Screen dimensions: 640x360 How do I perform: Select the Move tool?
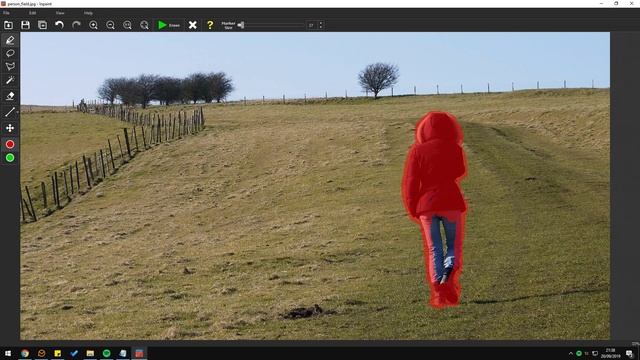click(10, 128)
